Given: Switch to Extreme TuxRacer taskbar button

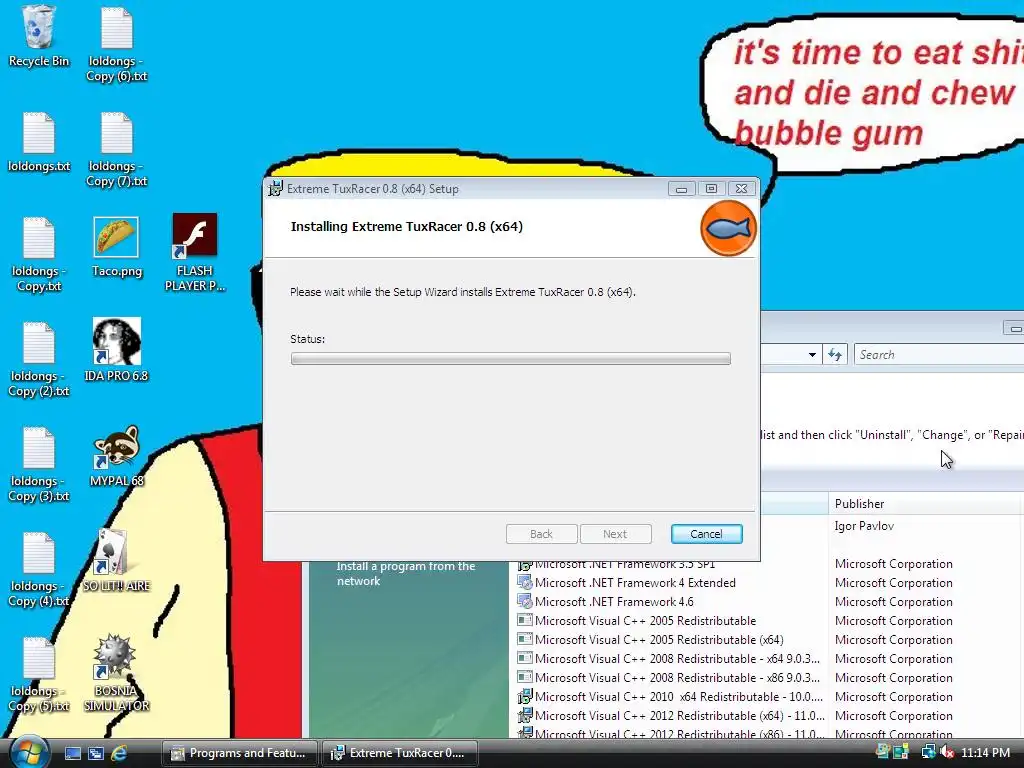Looking at the screenshot, I should [399, 753].
